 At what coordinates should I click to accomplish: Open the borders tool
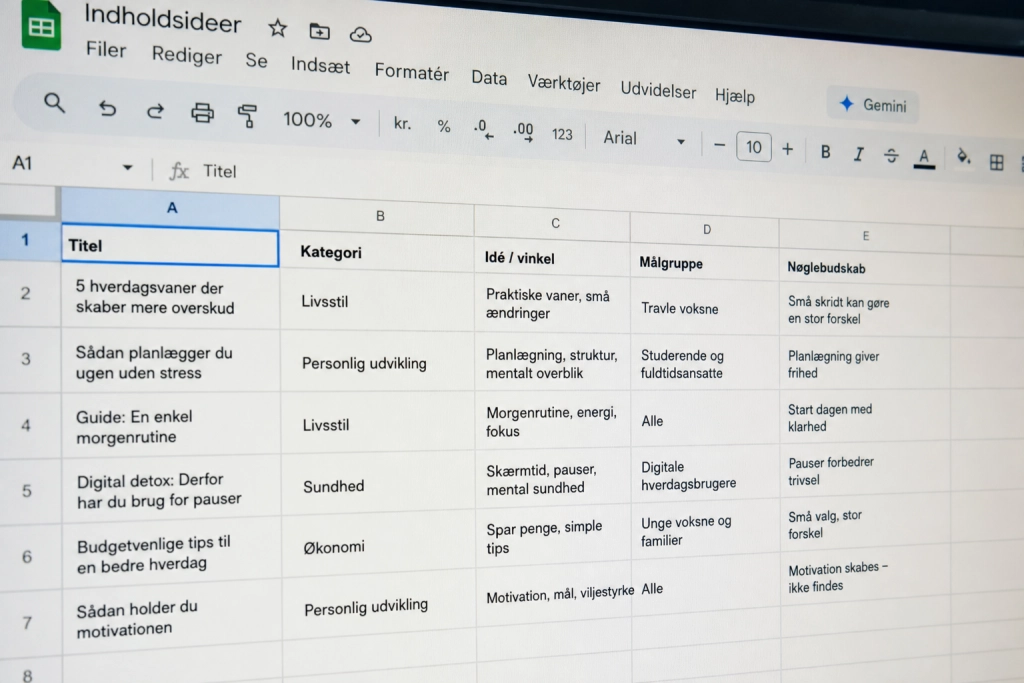pos(997,162)
